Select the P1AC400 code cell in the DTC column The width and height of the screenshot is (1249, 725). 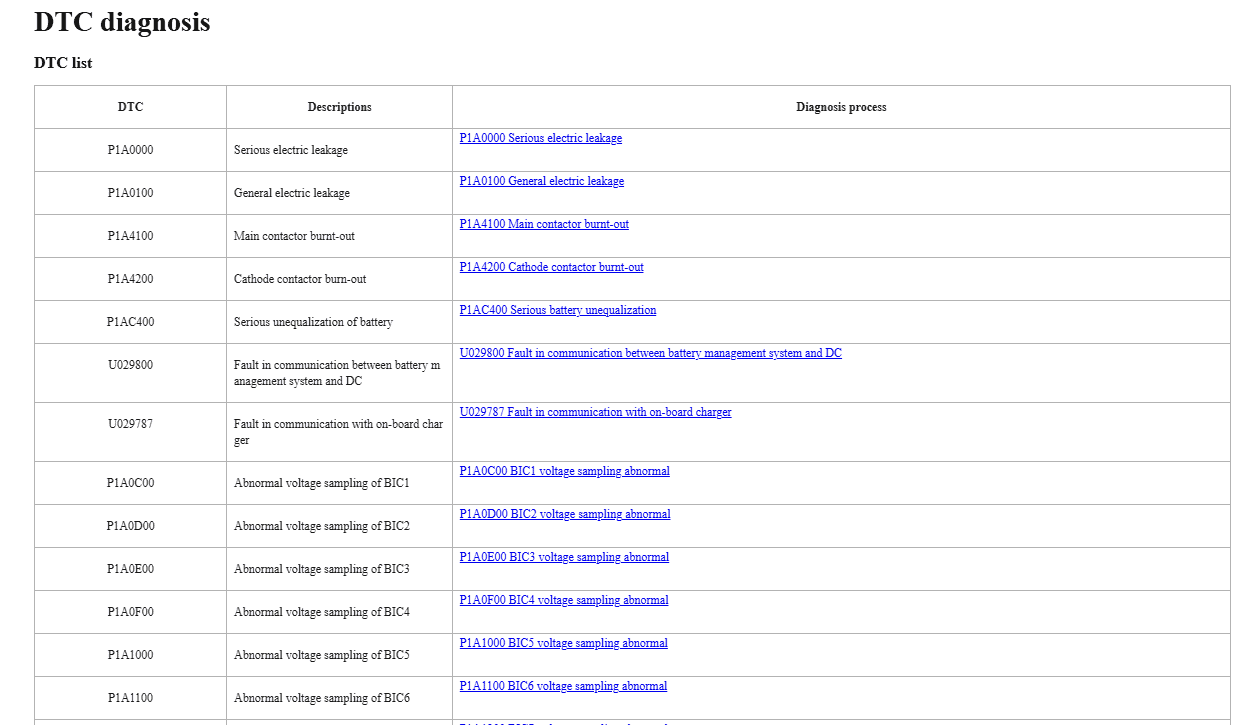[130, 322]
